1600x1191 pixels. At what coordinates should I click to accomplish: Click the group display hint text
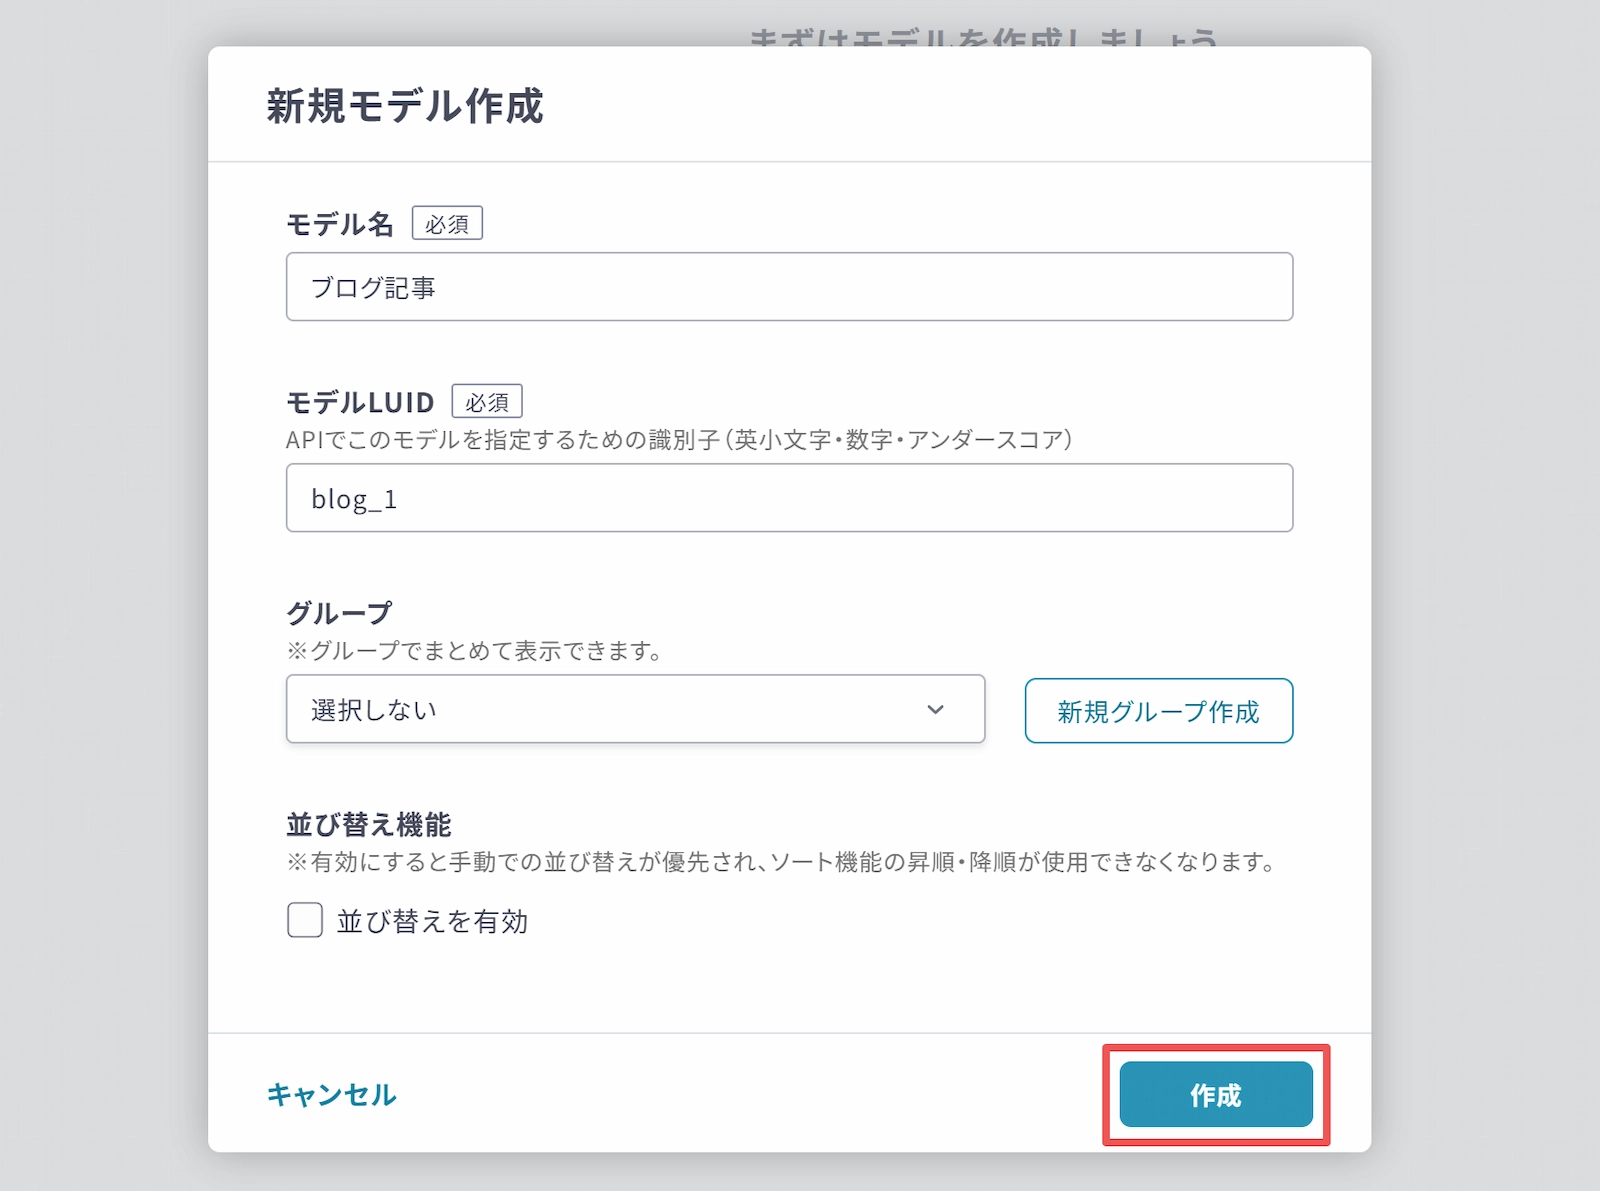click(x=475, y=651)
